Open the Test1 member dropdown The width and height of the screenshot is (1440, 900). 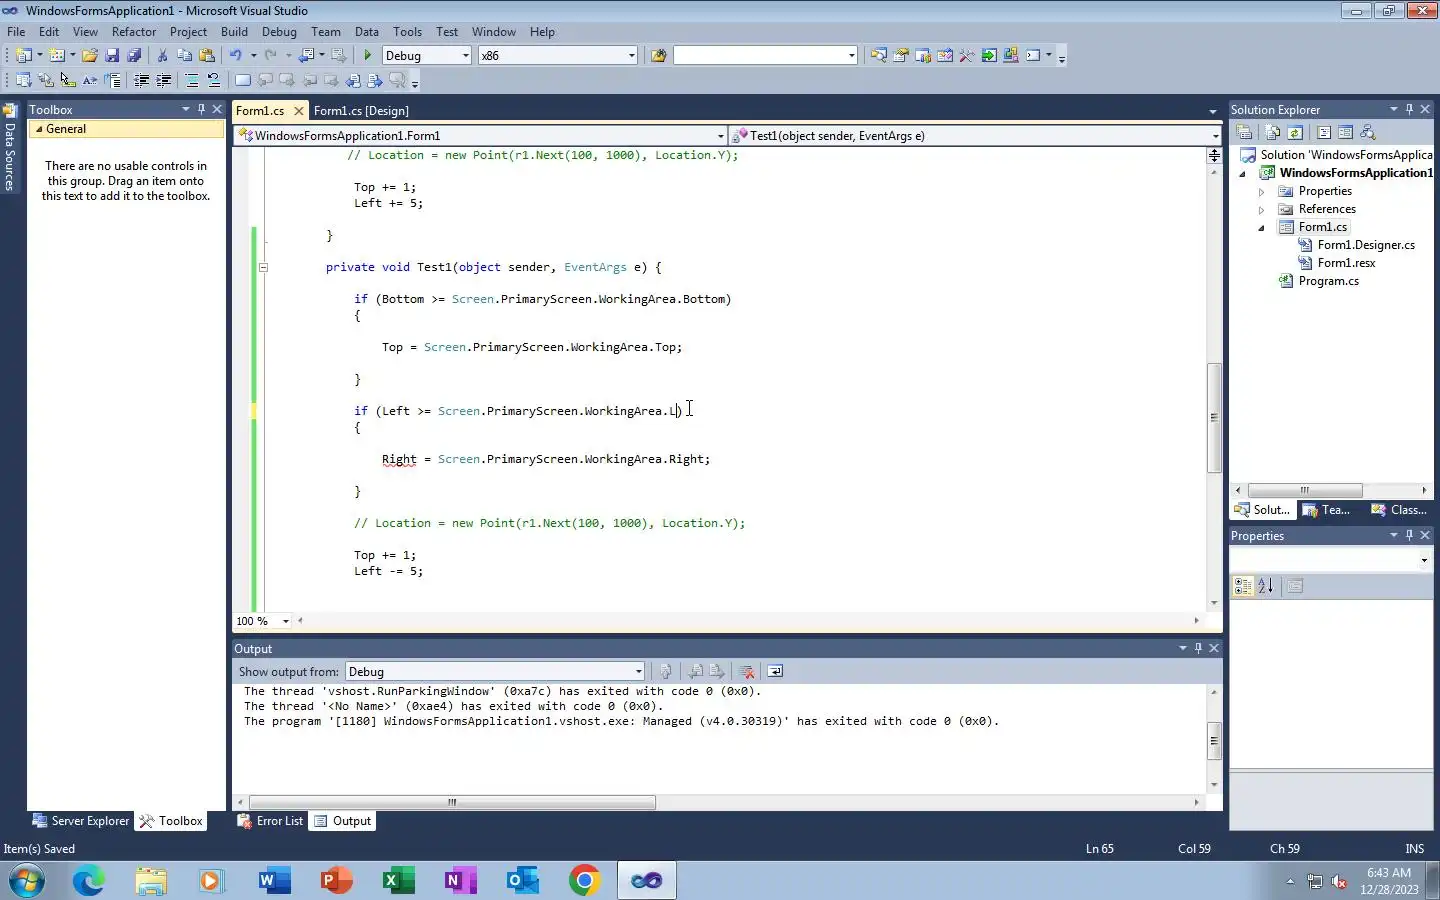click(1215, 135)
